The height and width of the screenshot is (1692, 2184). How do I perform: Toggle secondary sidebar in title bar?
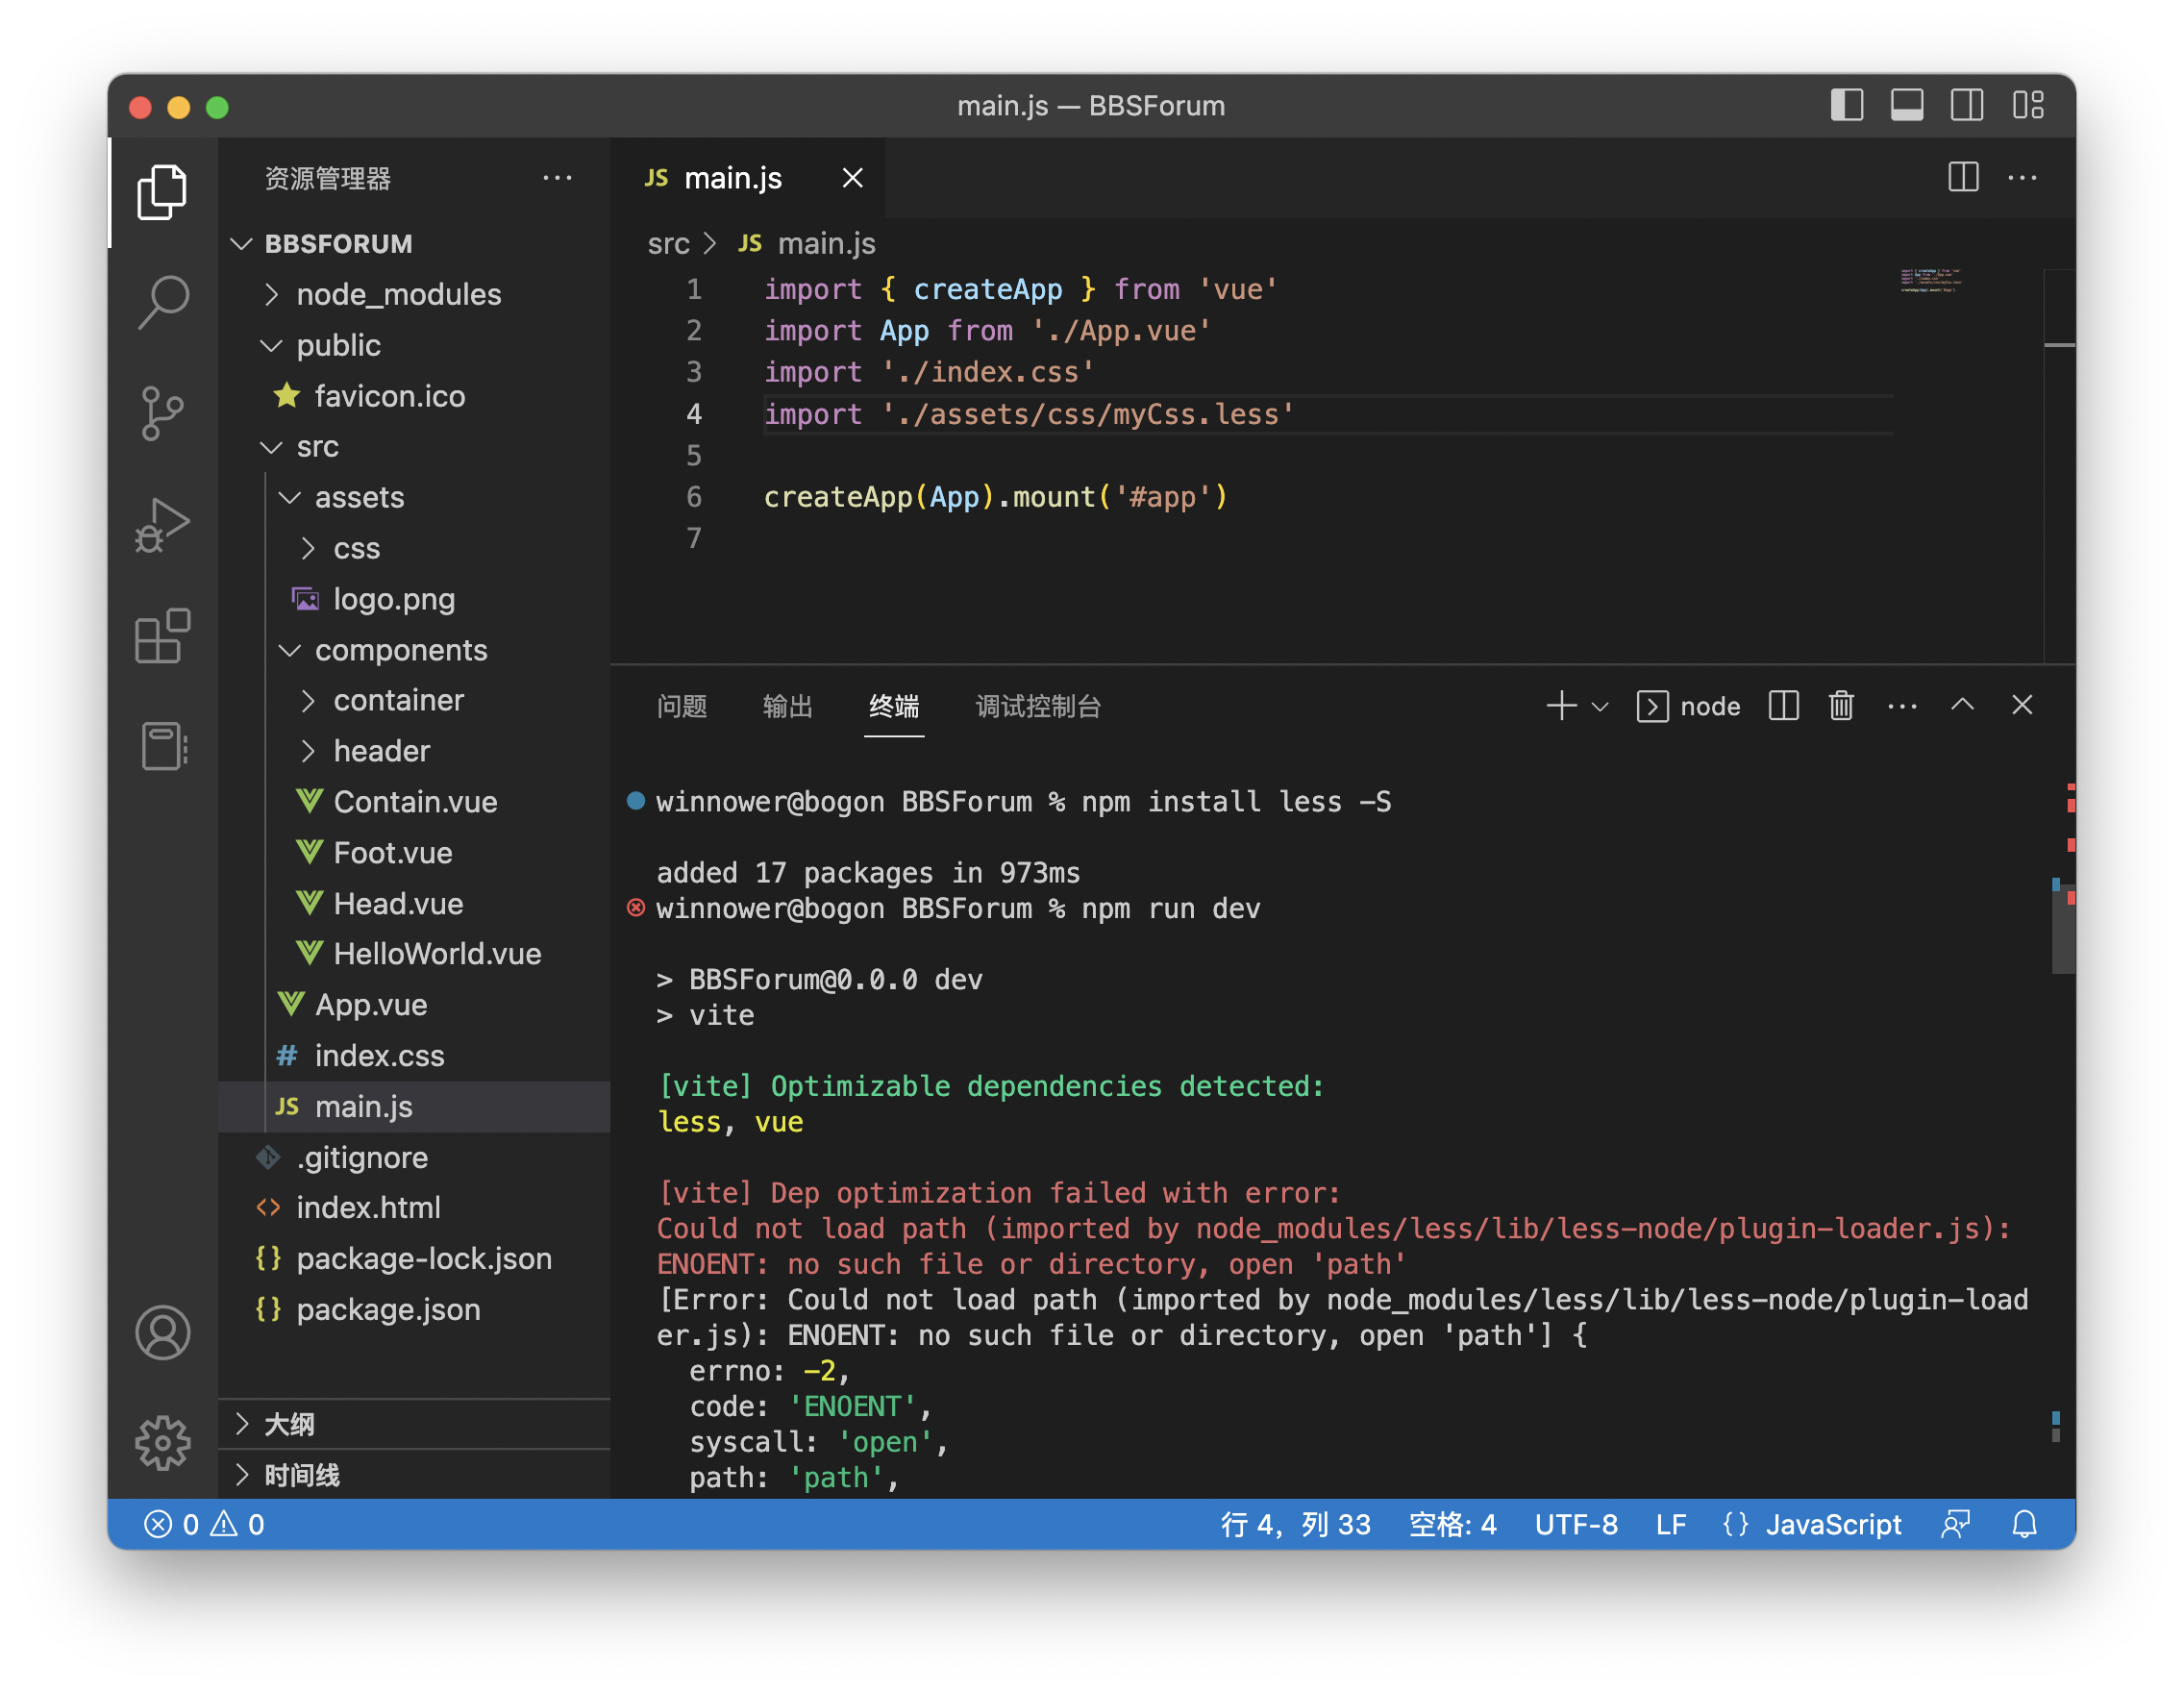[1966, 105]
